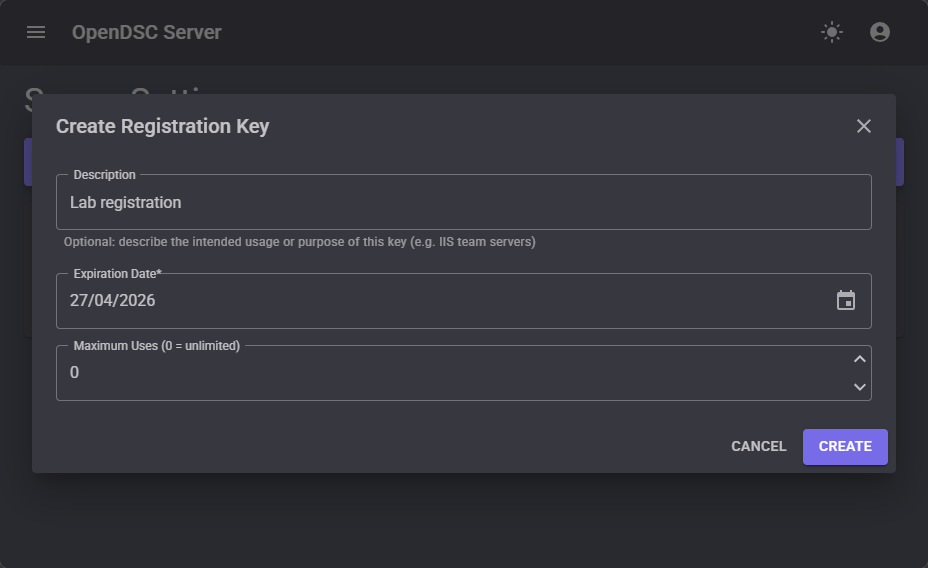Open the user account menu

879,32
